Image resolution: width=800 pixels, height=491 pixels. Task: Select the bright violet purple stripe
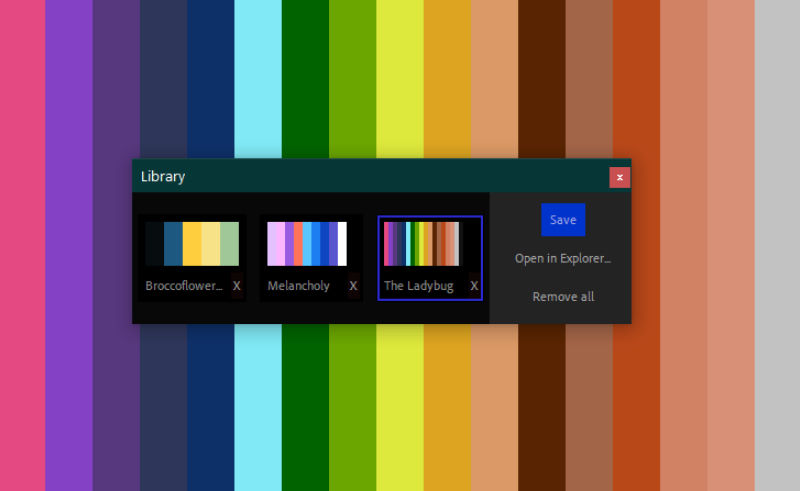coord(69,80)
